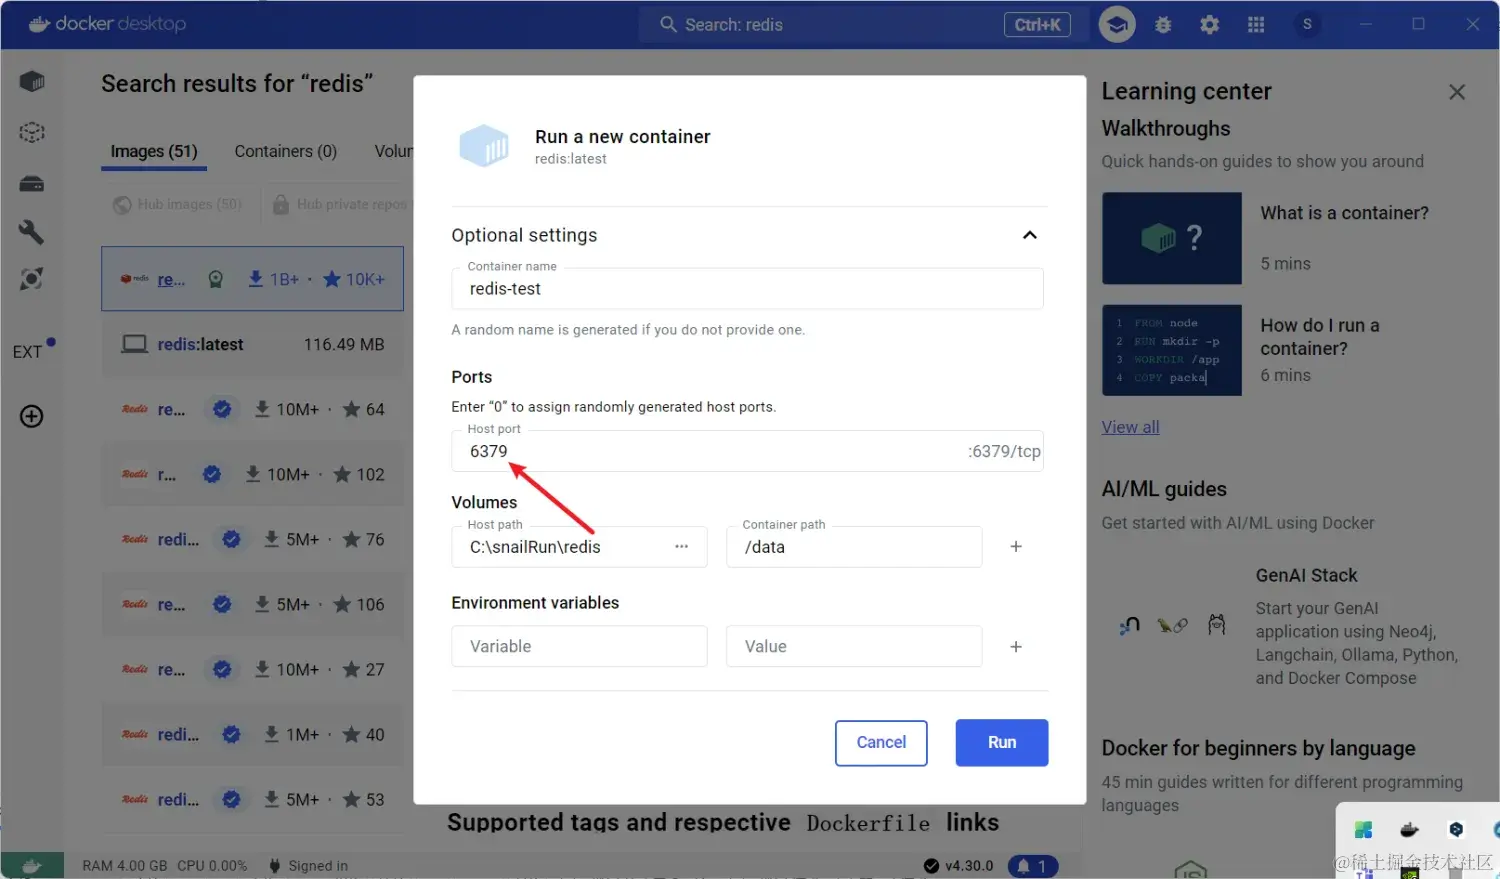Open the Builds wrench icon in sidebar

[x=32, y=232]
